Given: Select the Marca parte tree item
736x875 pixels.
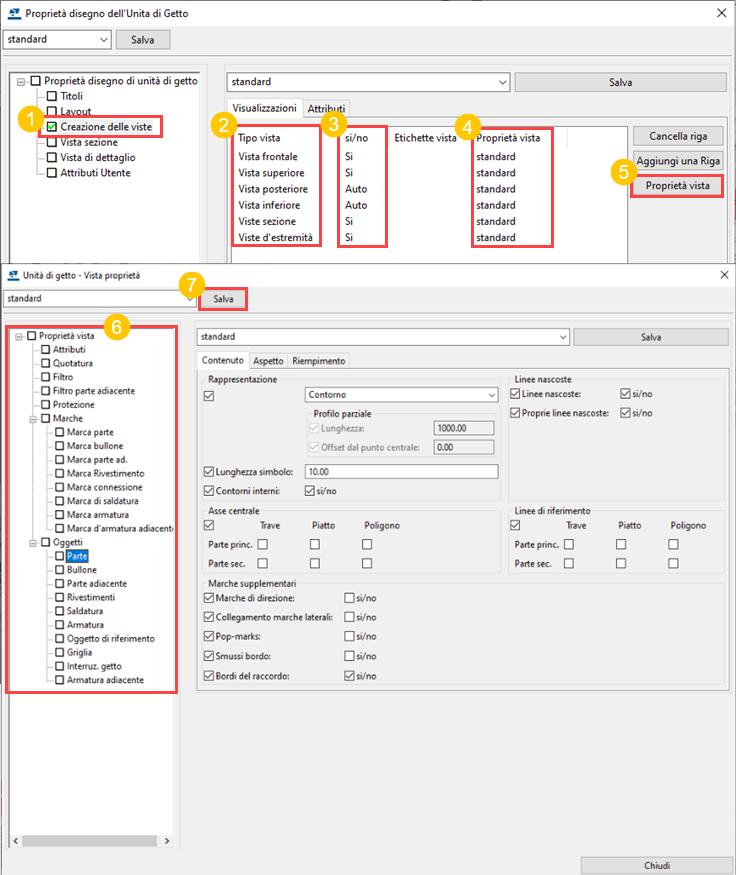Looking at the screenshot, I should point(90,432).
